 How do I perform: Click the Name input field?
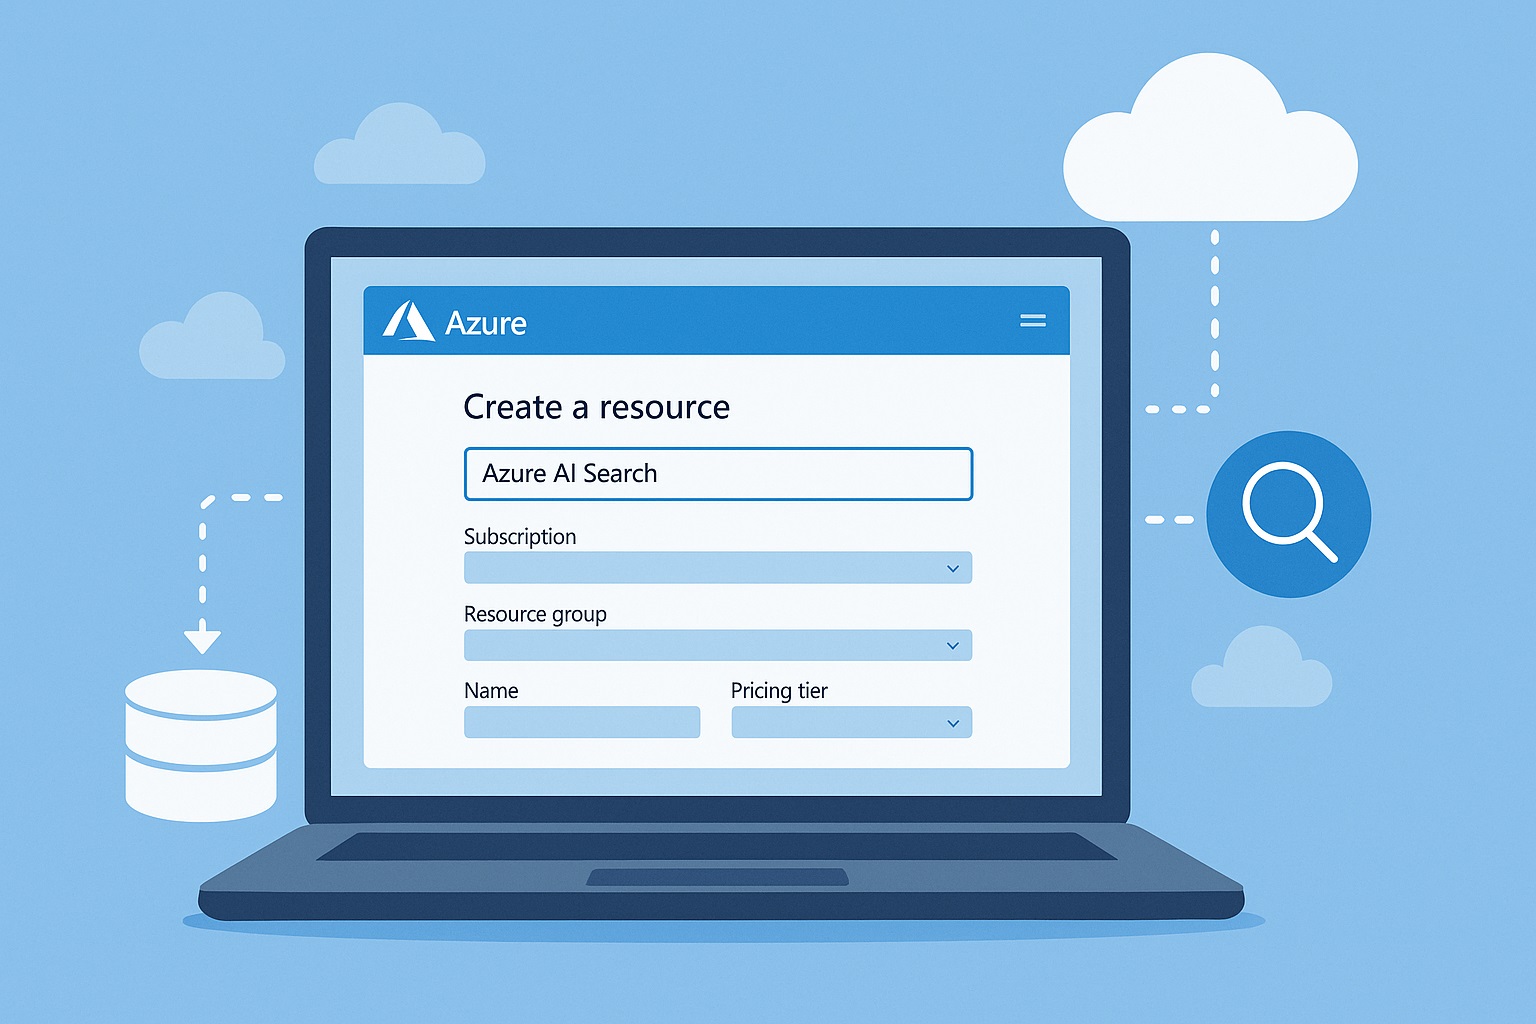[x=582, y=722]
